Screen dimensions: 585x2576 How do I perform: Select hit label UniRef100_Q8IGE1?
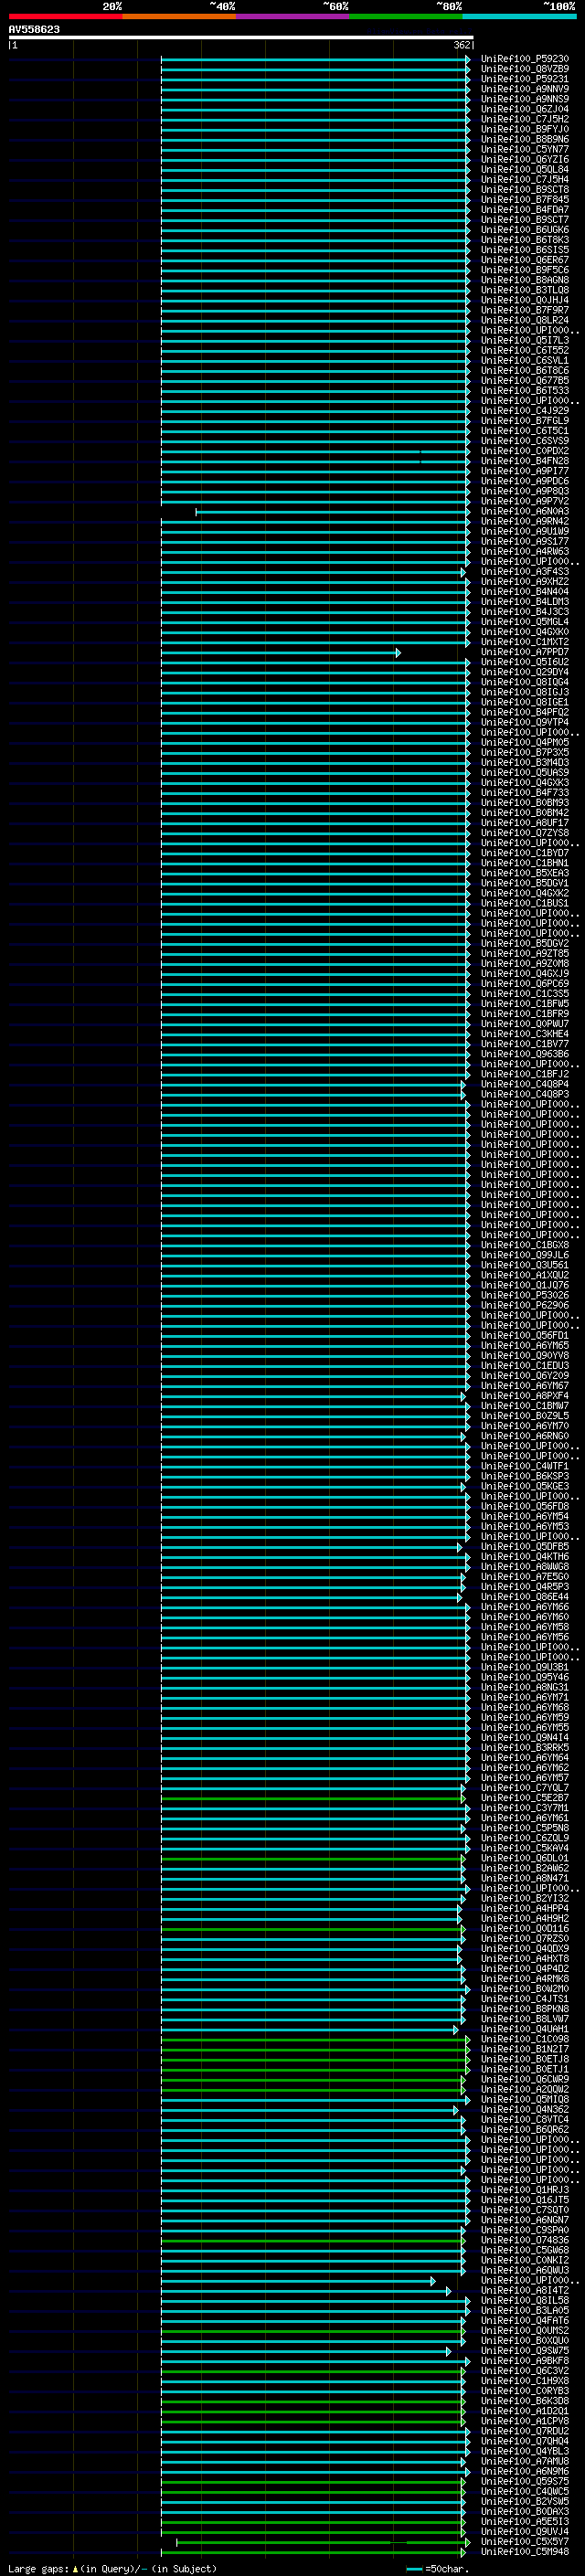[x=524, y=703]
